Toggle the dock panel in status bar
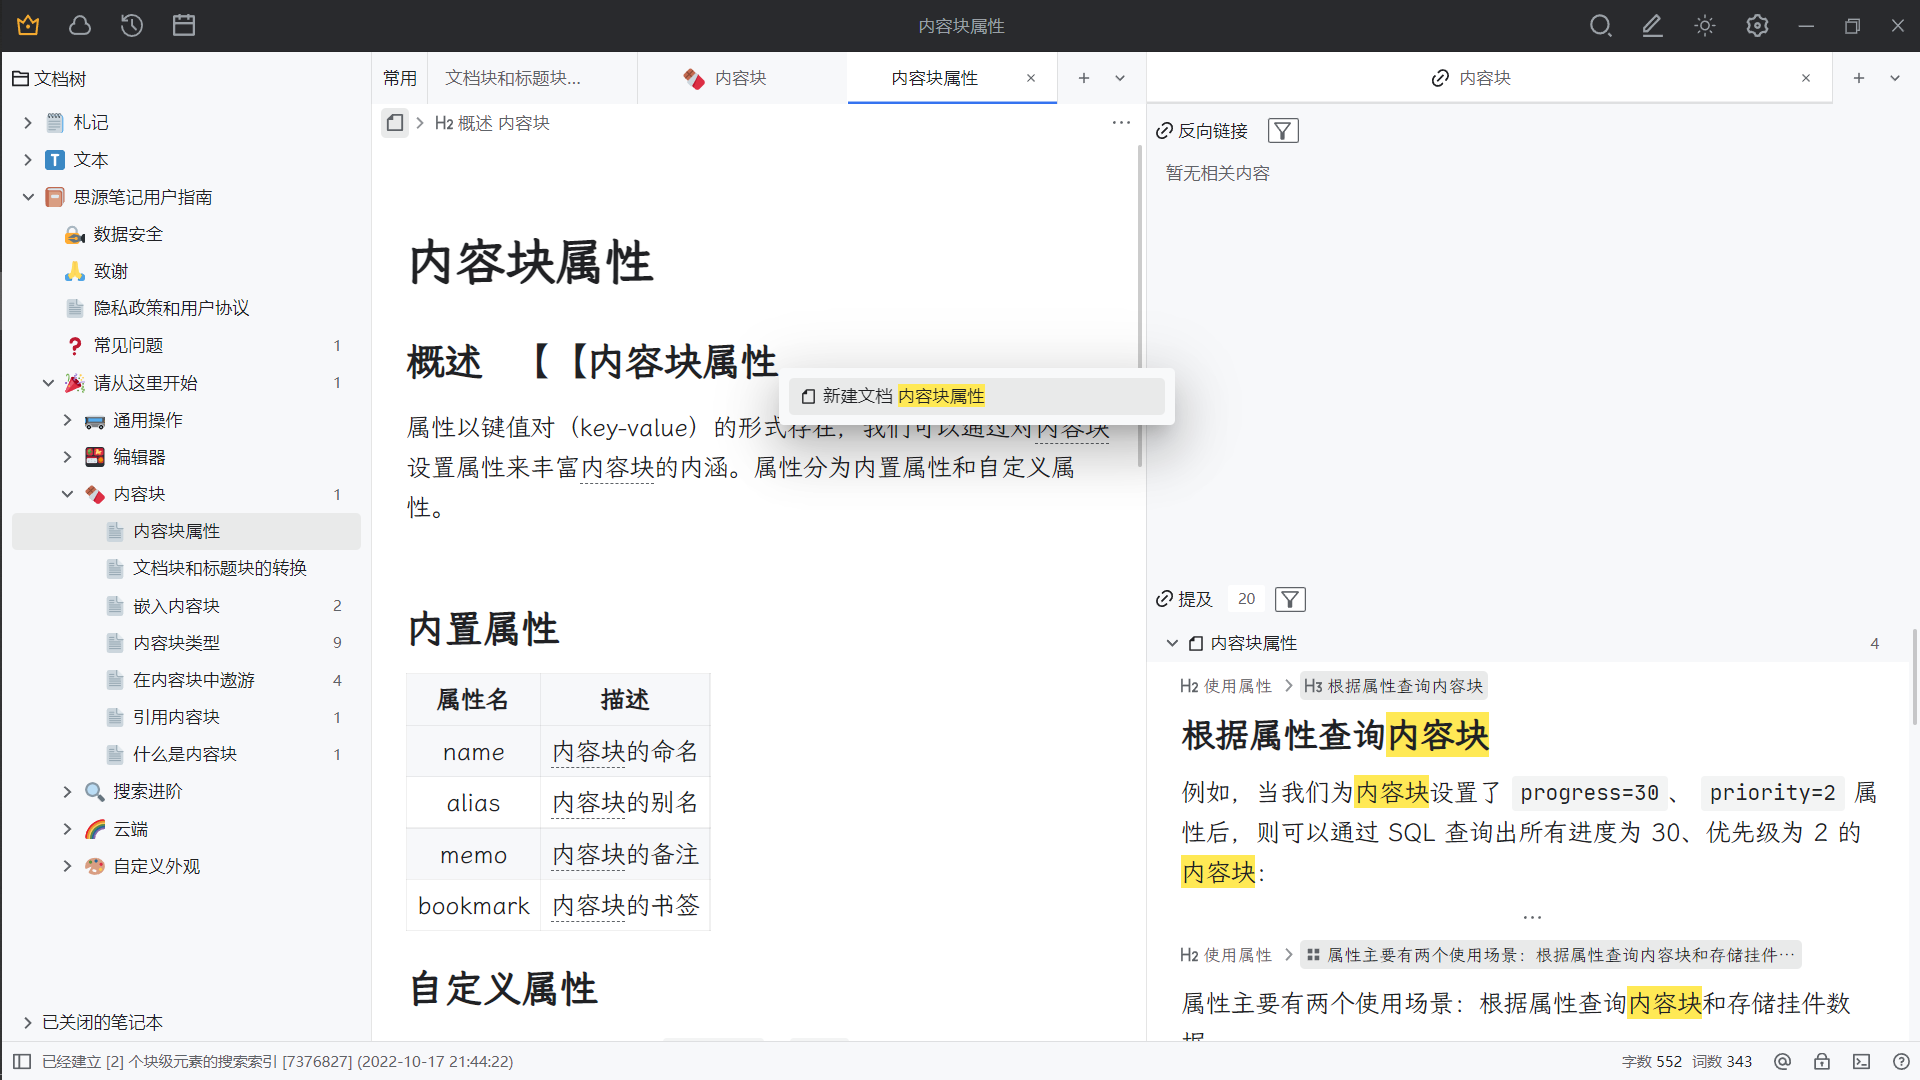1920x1080 pixels. click(x=22, y=1061)
